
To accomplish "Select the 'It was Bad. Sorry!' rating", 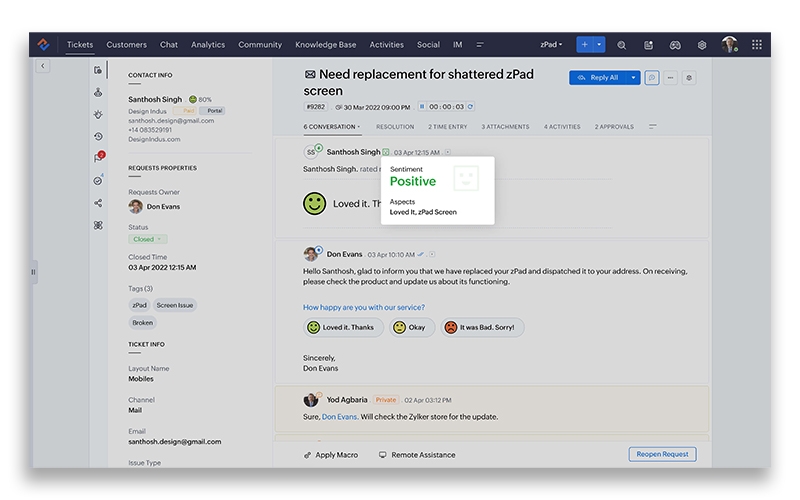I will (x=482, y=327).
